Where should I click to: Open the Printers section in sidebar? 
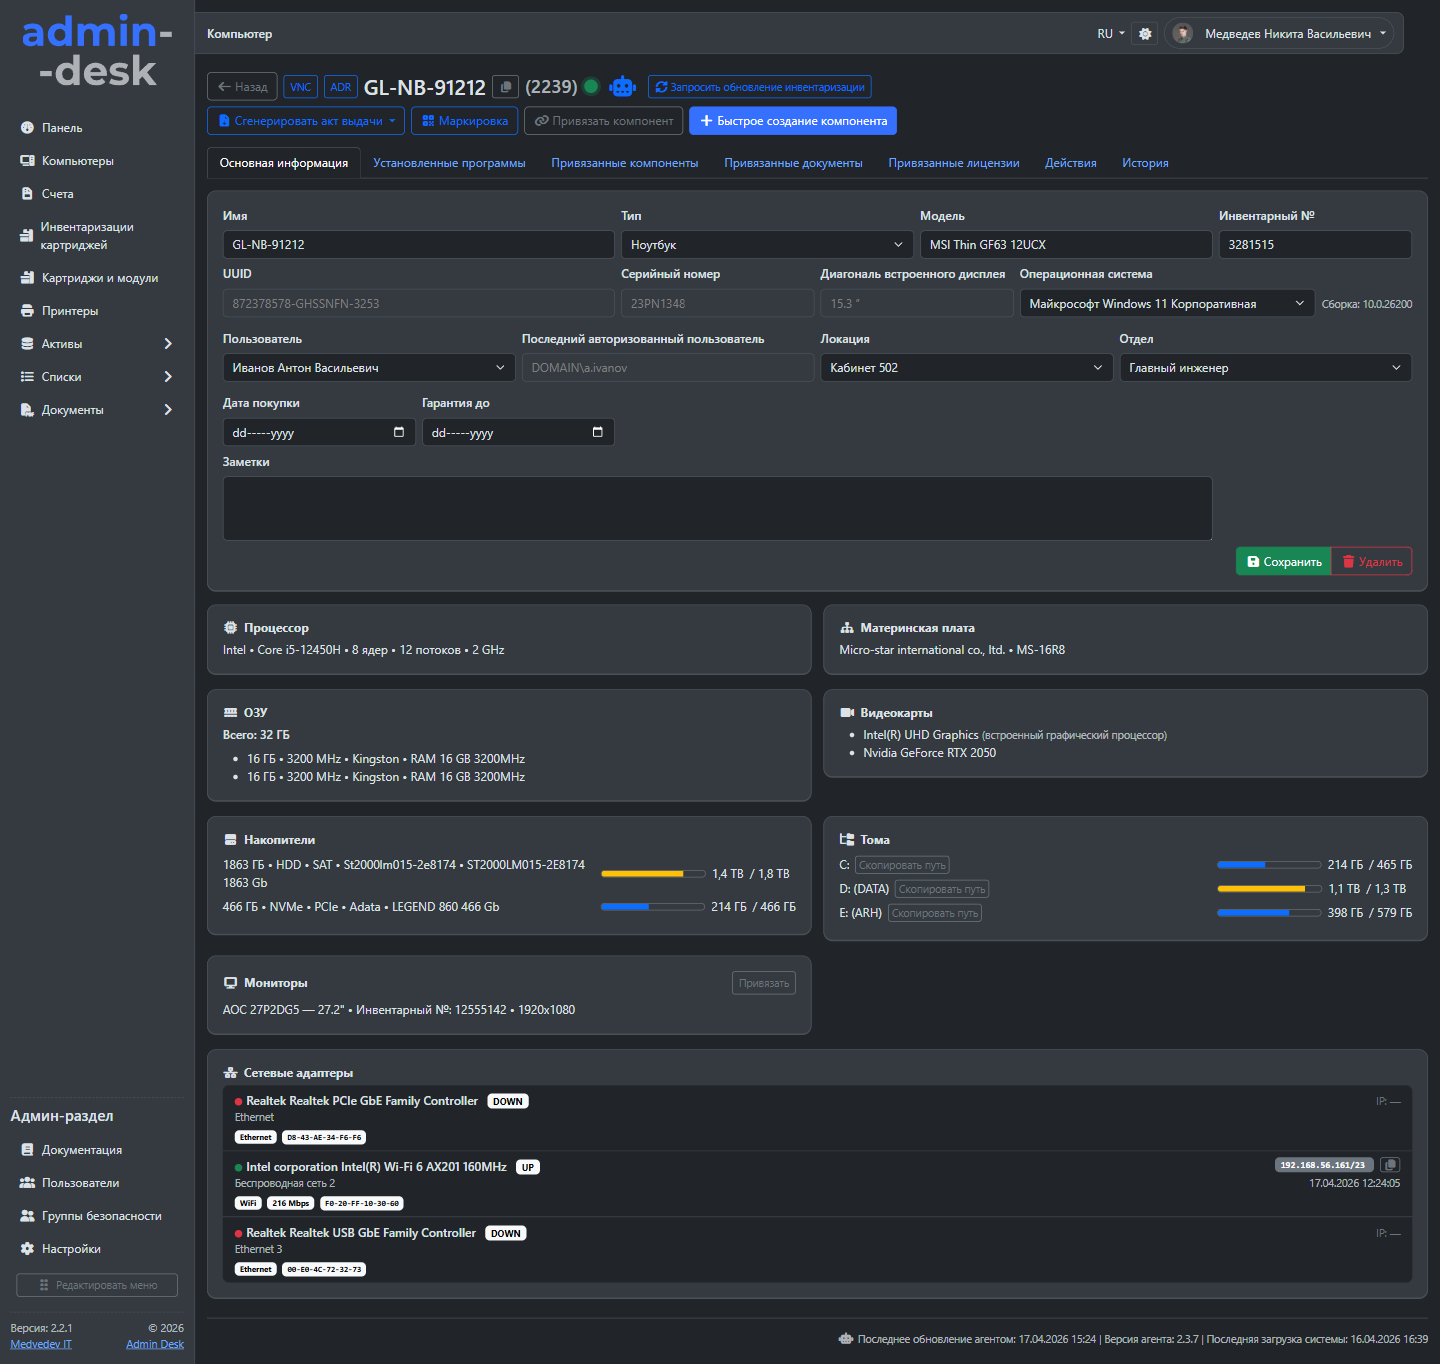tap(70, 311)
